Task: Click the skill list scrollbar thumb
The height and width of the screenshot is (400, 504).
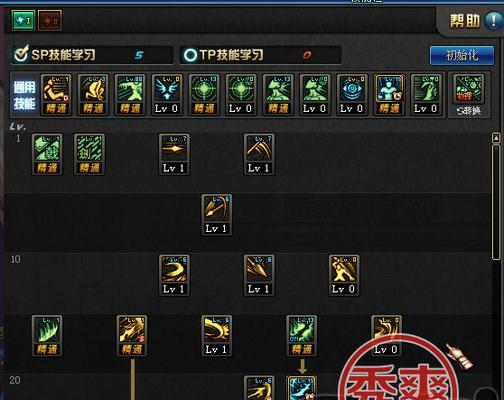Action: point(496,202)
